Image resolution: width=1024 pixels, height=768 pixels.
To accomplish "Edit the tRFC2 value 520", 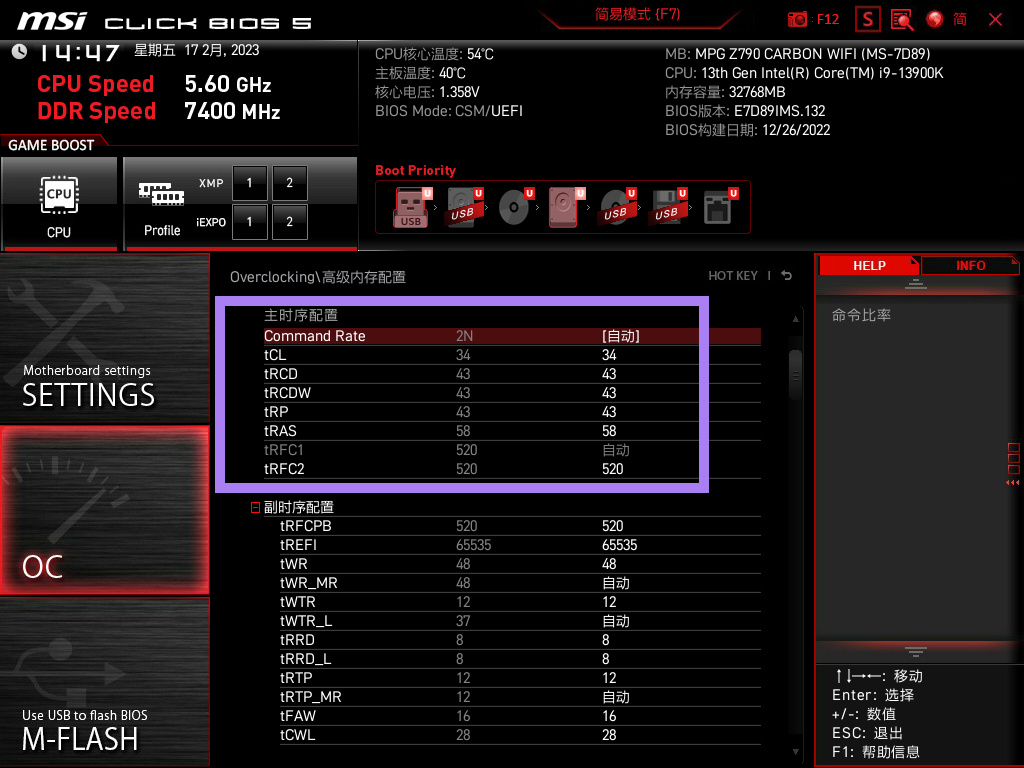I will point(613,469).
